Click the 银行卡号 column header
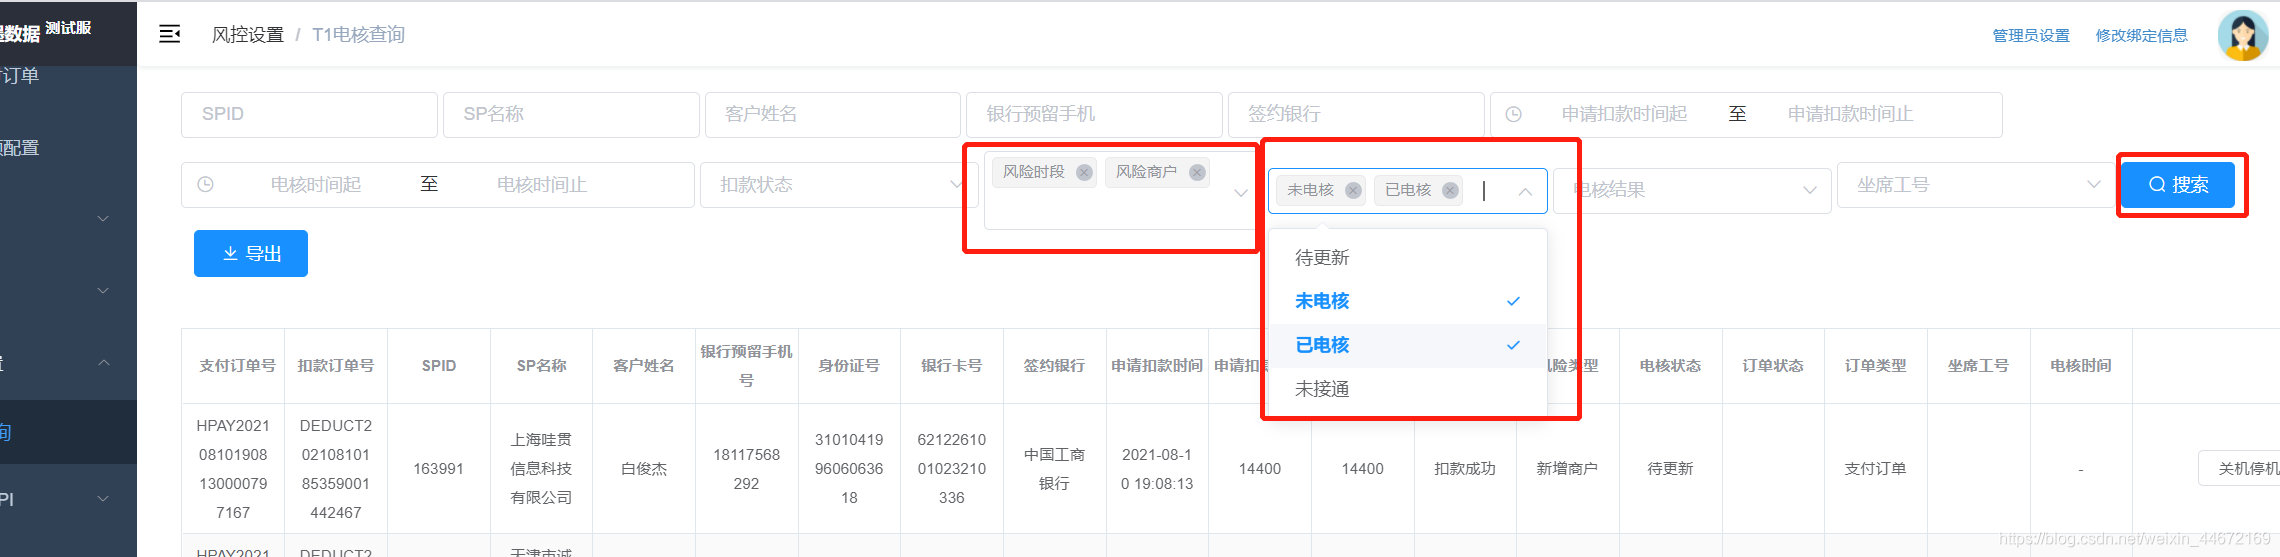The height and width of the screenshot is (557, 2280). tap(952, 366)
